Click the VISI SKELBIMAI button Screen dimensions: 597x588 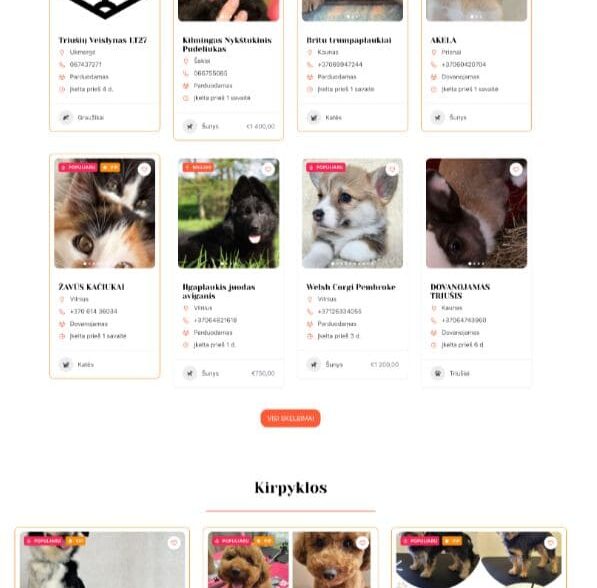(x=291, y=419)
